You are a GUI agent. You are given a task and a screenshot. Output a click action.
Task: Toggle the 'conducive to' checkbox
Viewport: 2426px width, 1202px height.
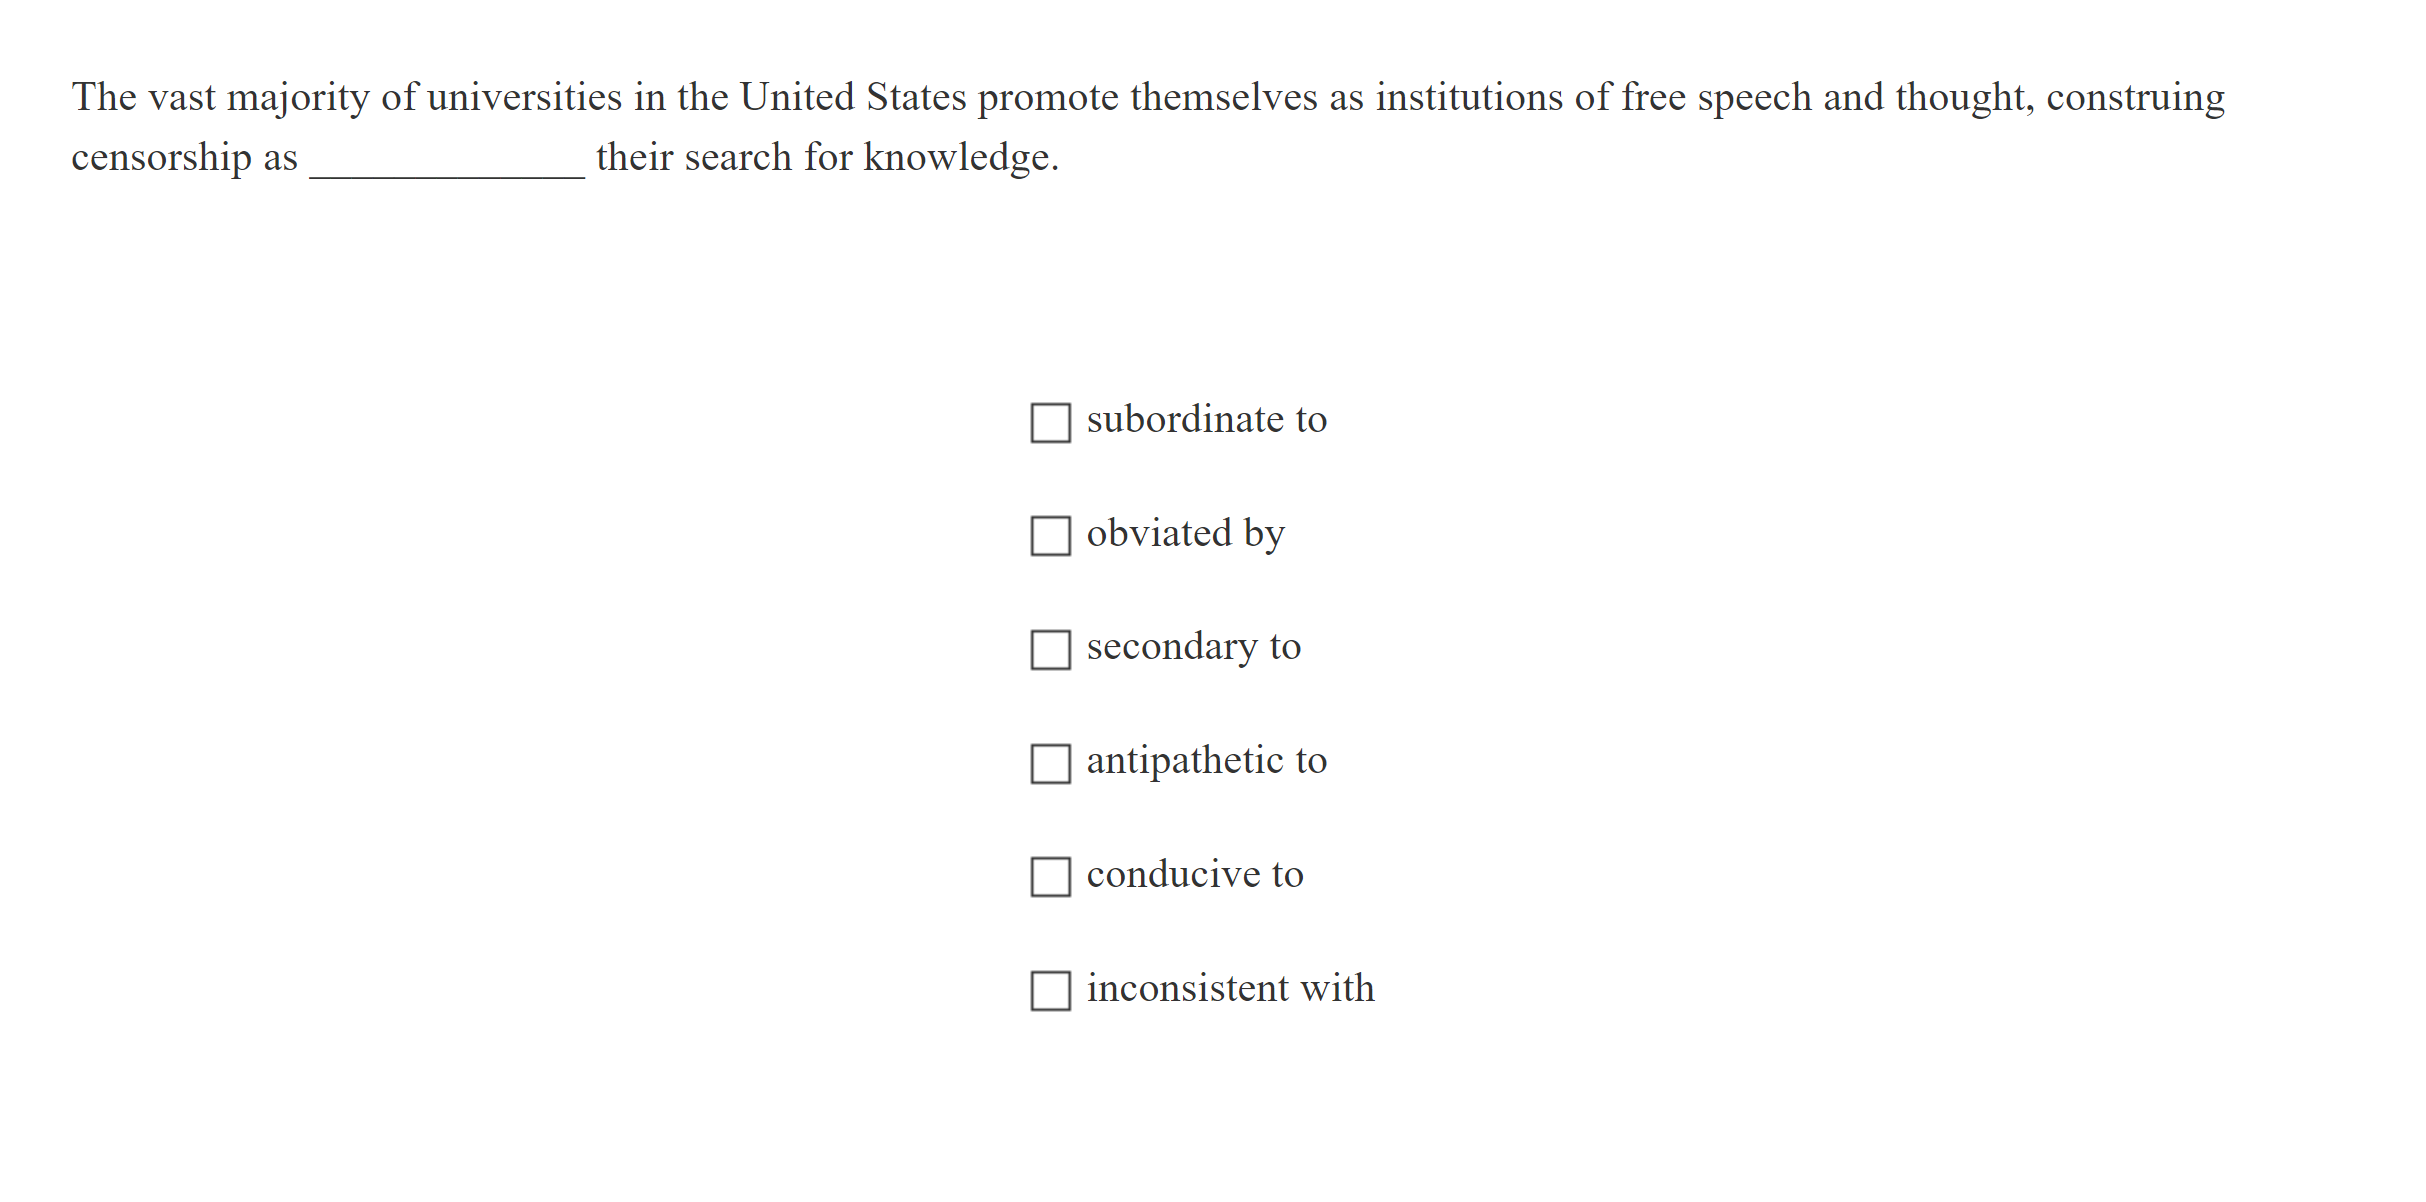(x=1050, y=877)
